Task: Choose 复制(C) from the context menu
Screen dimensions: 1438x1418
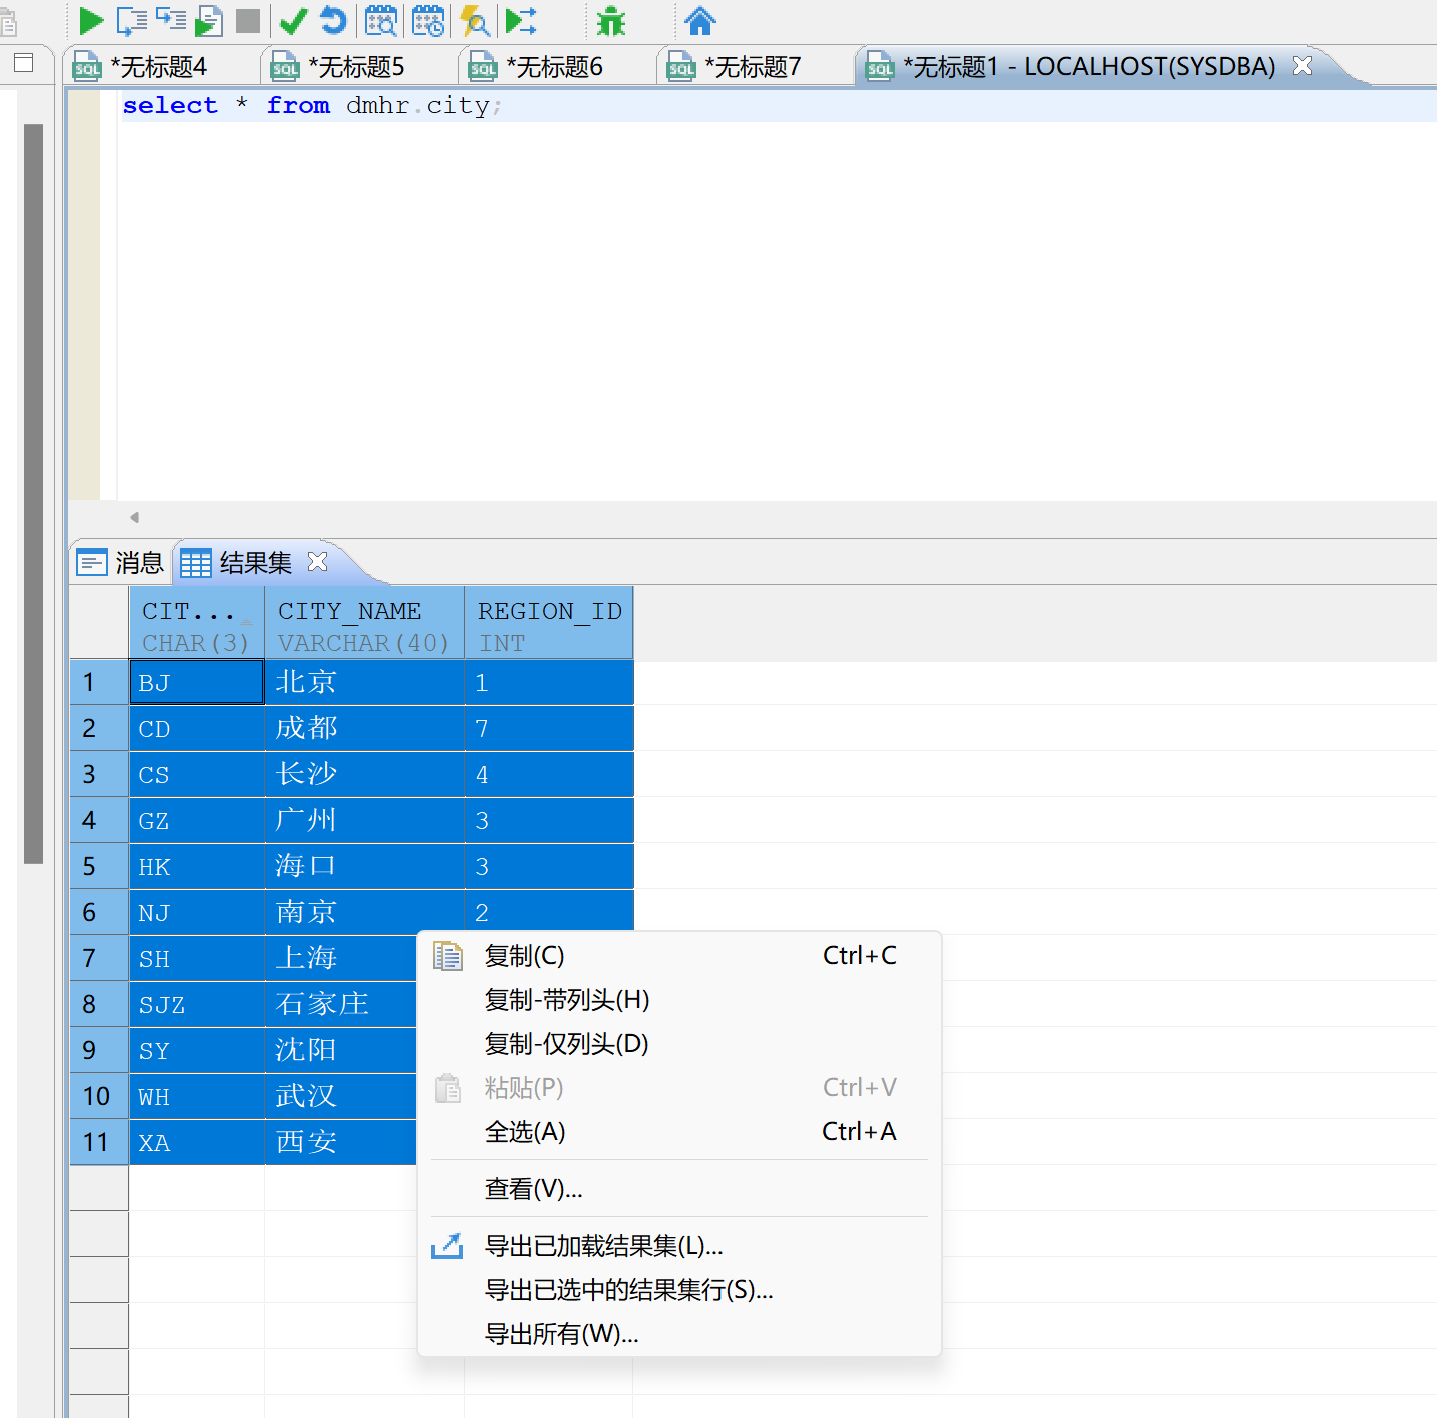Action: click(679, 956)
